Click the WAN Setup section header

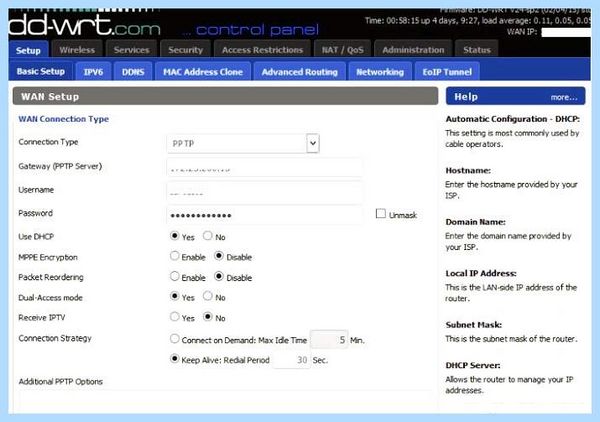point(225,96)
